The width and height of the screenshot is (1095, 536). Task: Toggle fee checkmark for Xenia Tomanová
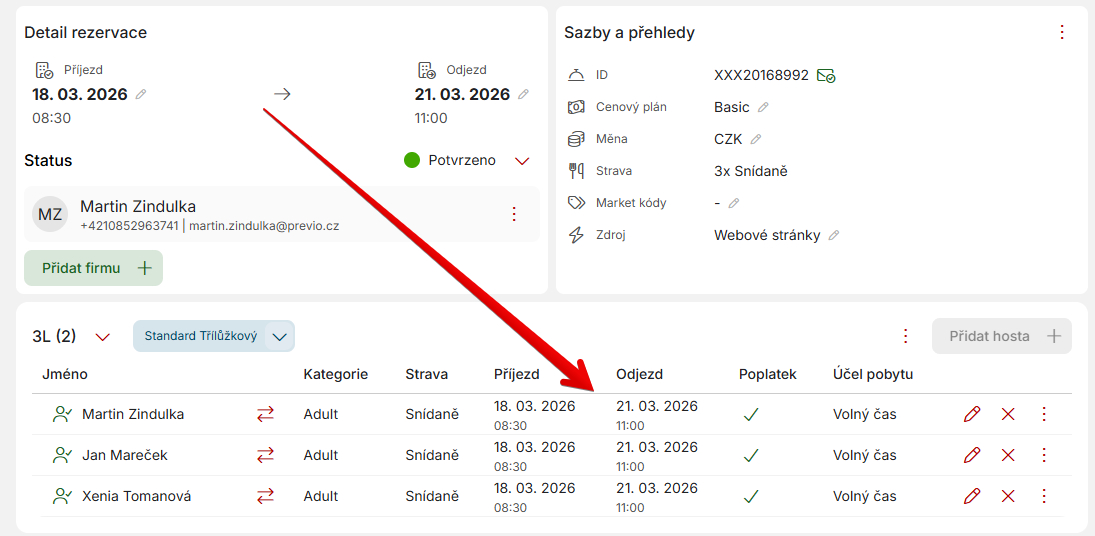point(751,496)
